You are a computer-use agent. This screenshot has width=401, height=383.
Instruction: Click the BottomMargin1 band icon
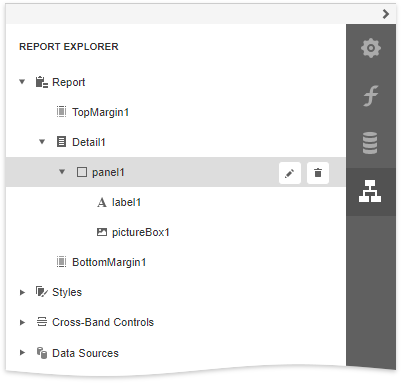61,262
